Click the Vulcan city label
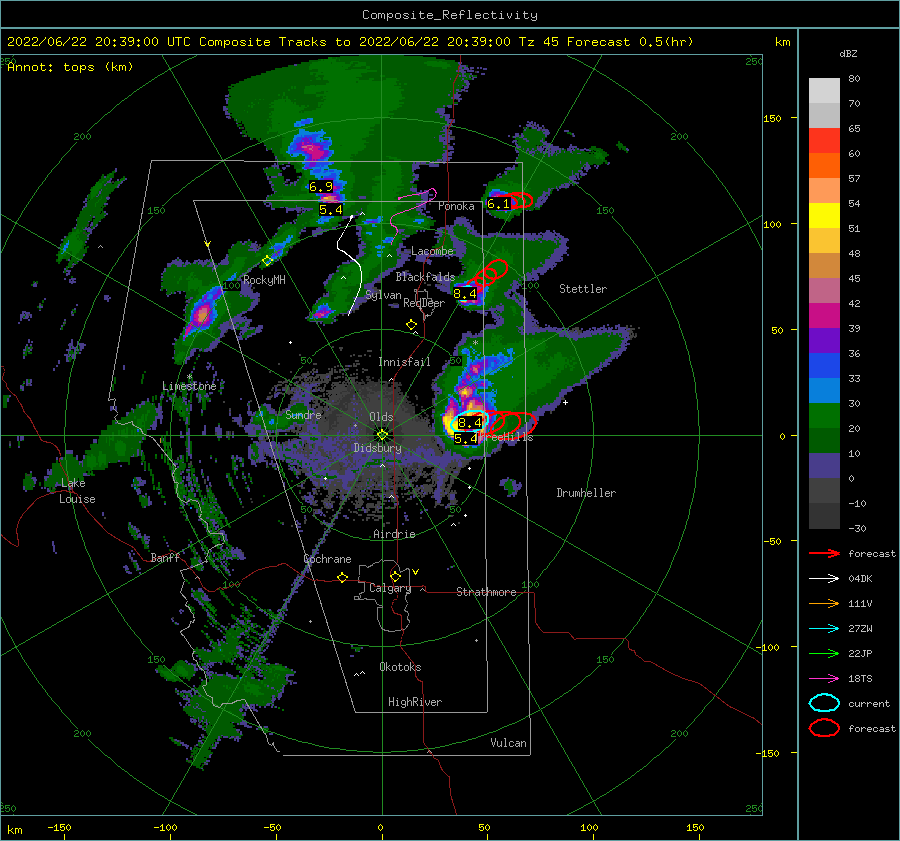The width and height of the screenshot is (900, 841). (508, 743)
